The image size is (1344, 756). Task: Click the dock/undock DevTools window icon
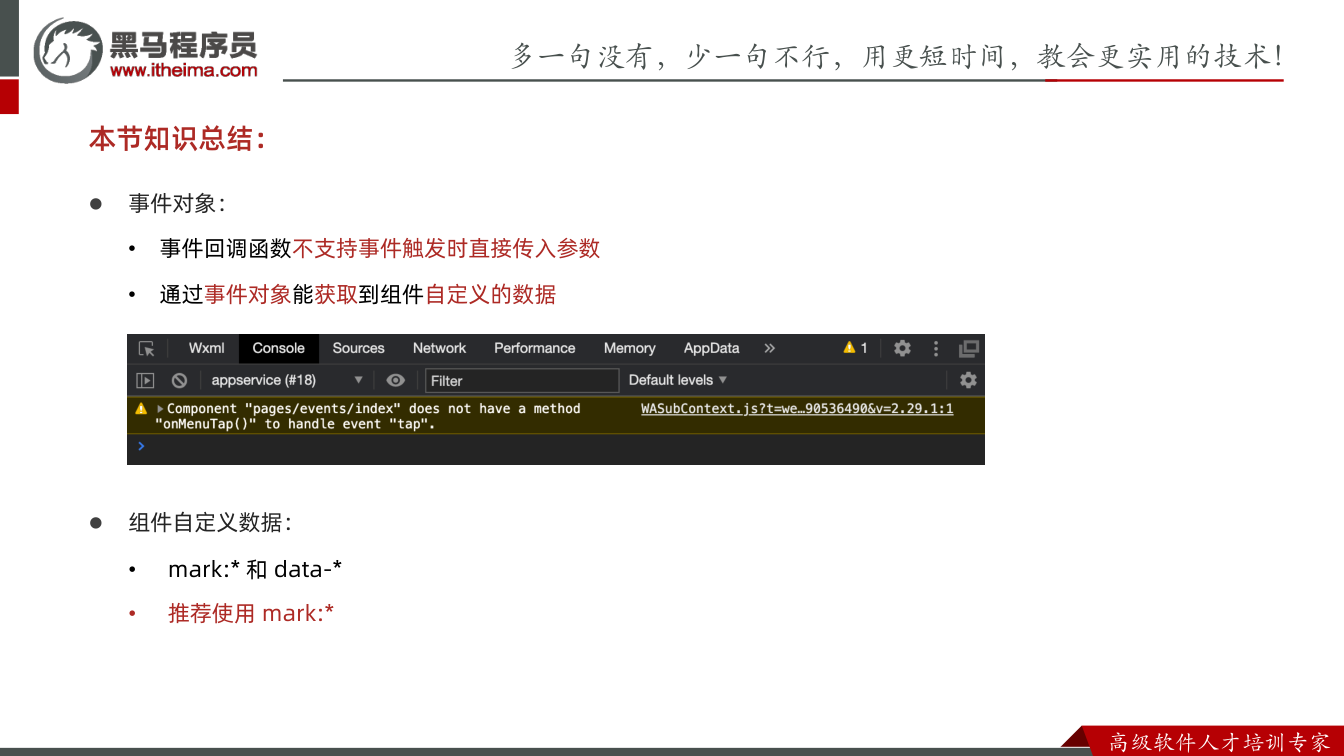coord(969,348)
